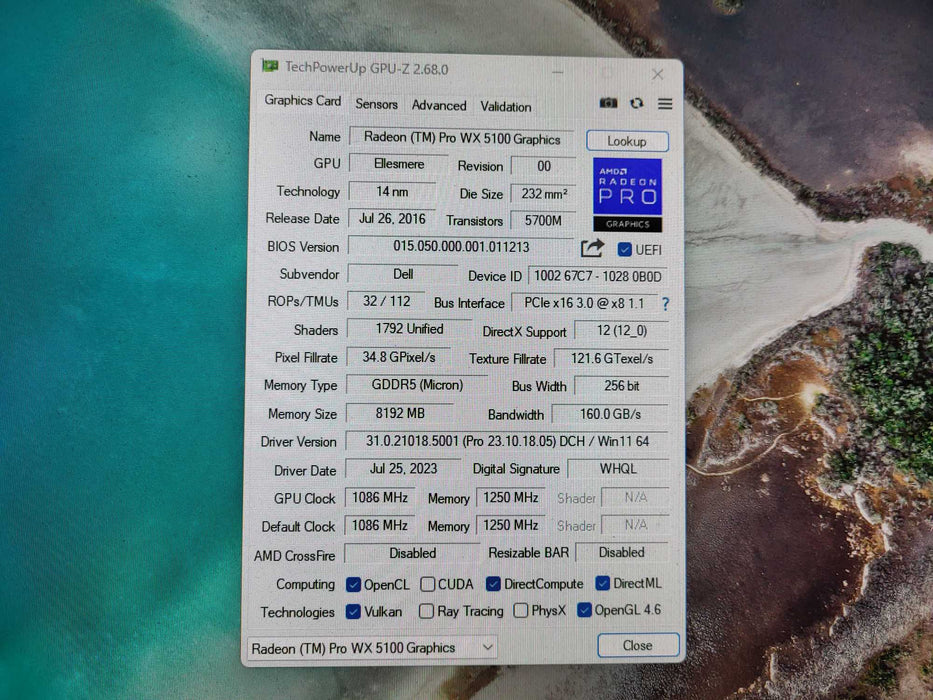Click the refresh icon to reload GPU data
This screenshot has width=933, height=700.
pyautogui.click(x=637, y=103)
